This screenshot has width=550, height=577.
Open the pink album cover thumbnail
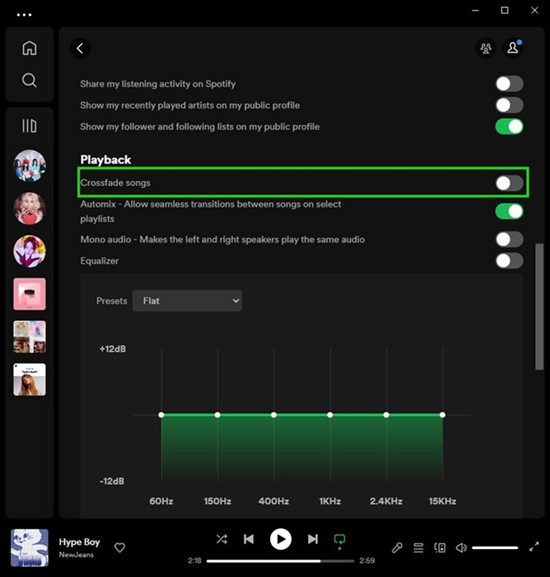point(29,294)
